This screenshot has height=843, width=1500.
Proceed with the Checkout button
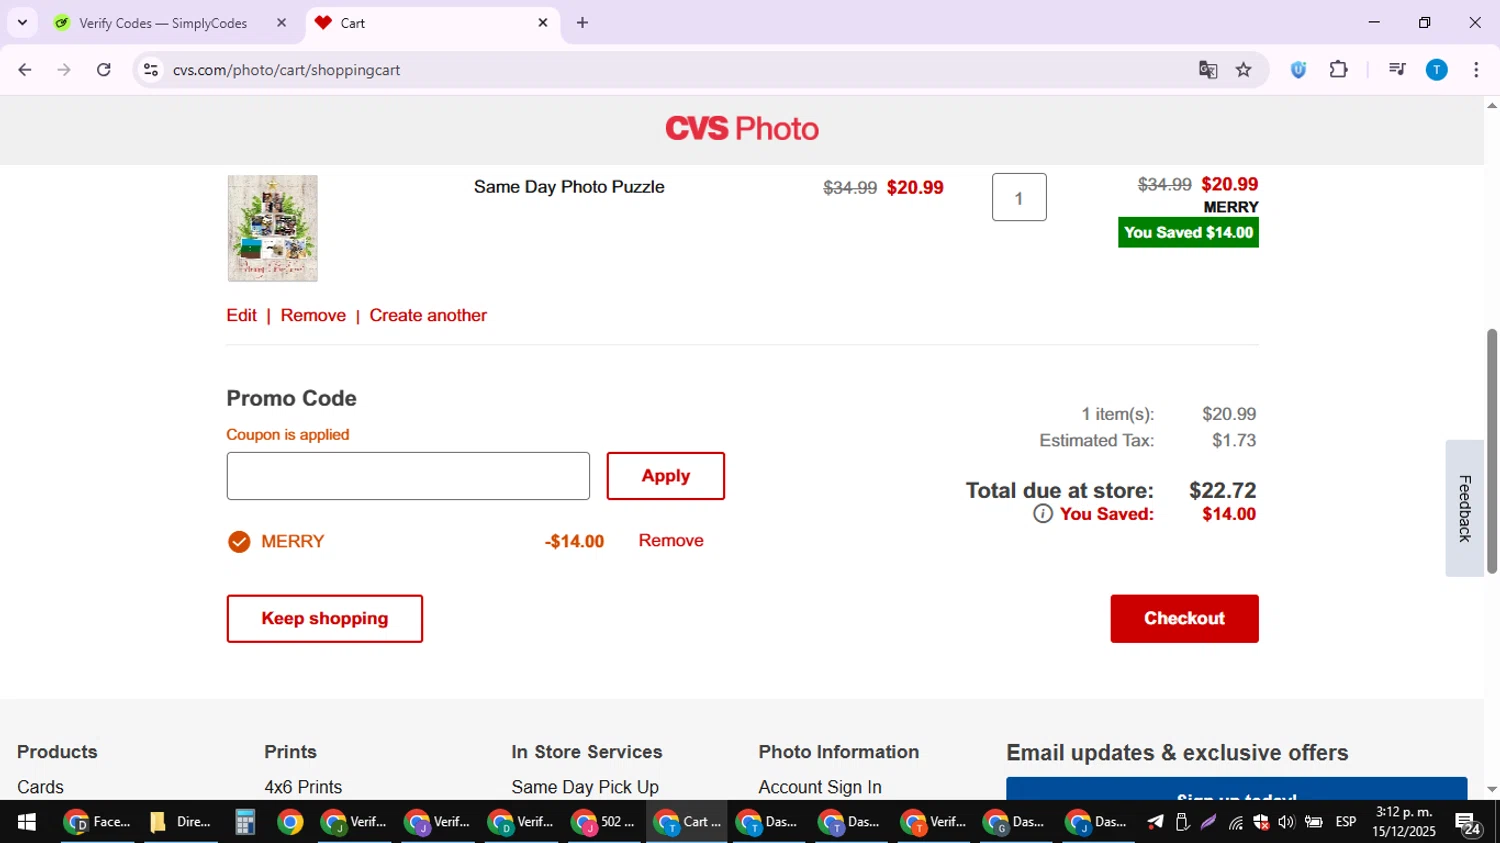(1184, 619)
